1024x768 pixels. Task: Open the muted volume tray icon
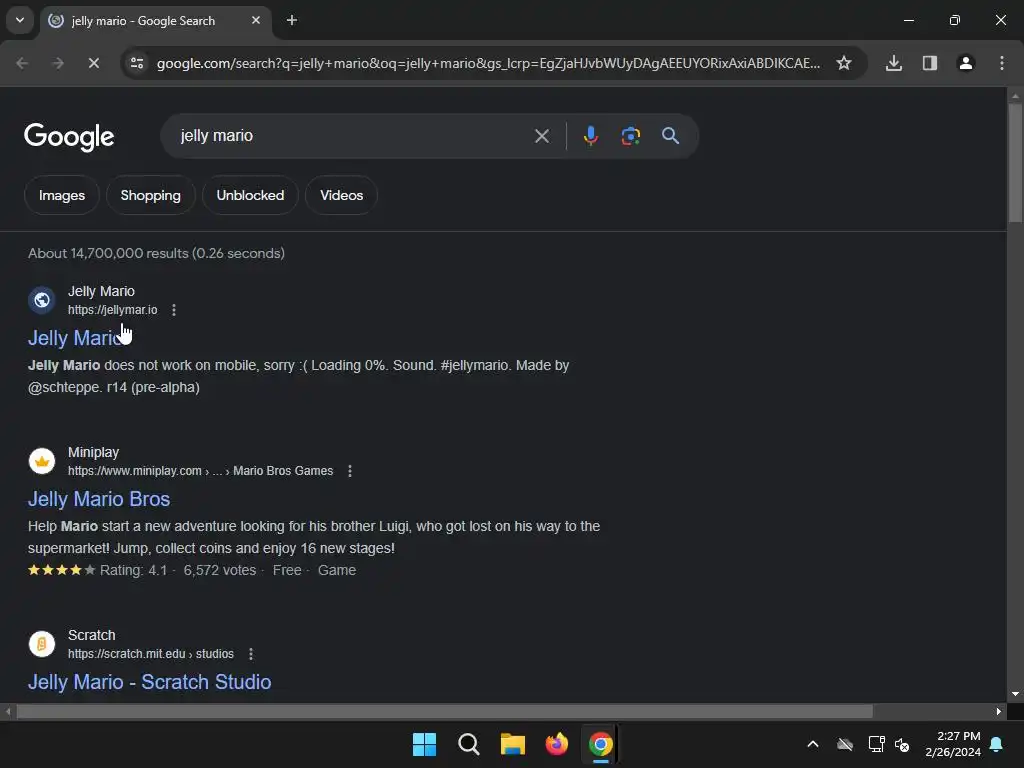[903, 744]
